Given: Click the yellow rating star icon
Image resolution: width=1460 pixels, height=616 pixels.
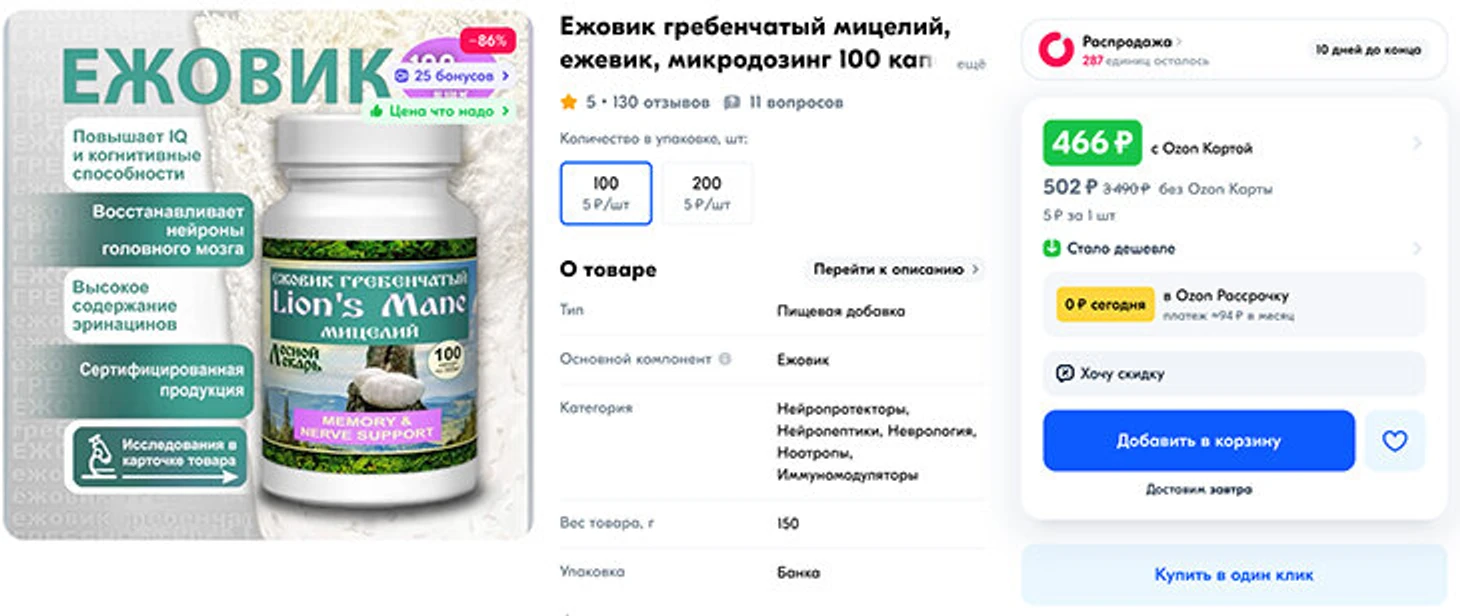Looking at the screenshot, I should 569,102.
